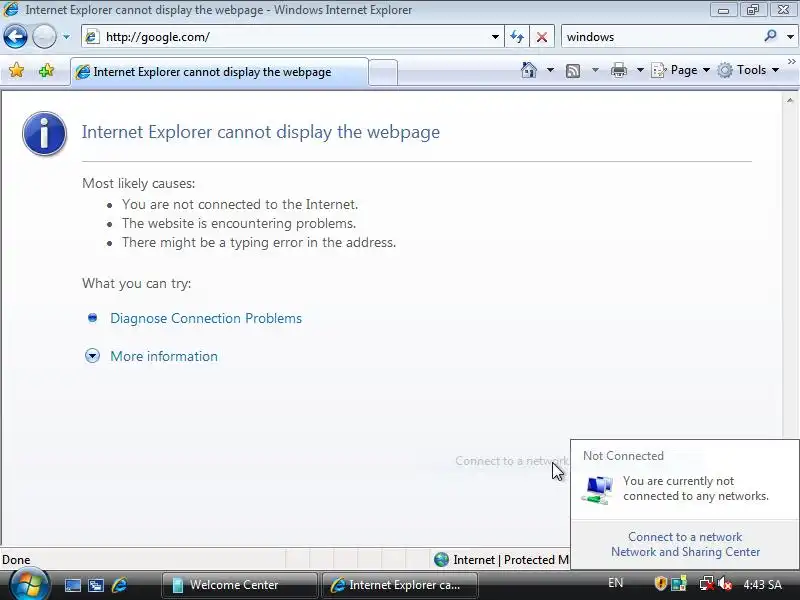Click the 'Internet | Protected M' status bar text
The height and width of the screenshot is (600, 800).
pyautogui.click(x=511, y=560)
